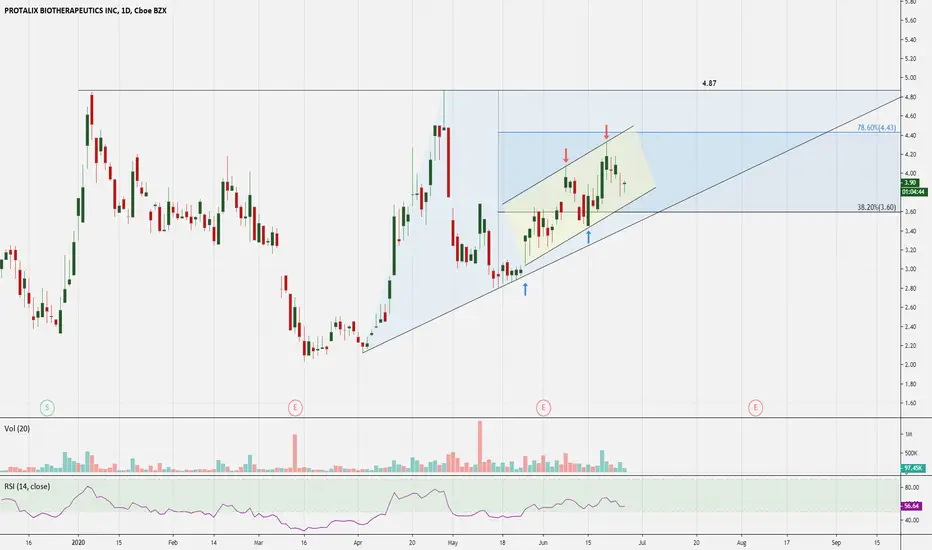Click the 18 date label after May
Screen dimensions: 932x550
(502, 542)
